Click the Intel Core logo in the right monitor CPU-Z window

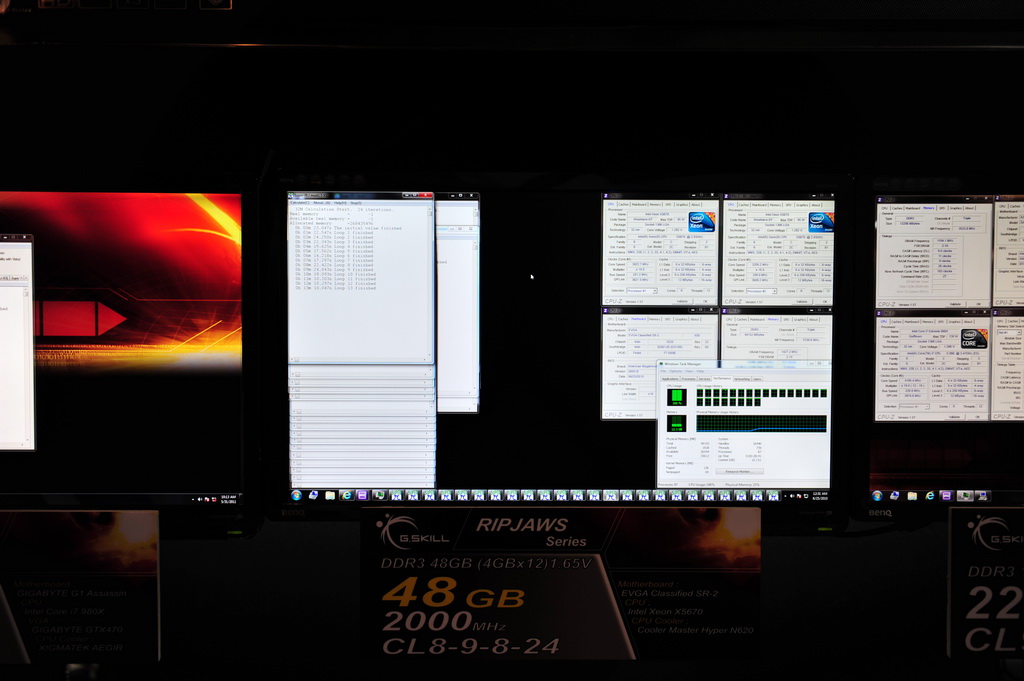[974, 338]
